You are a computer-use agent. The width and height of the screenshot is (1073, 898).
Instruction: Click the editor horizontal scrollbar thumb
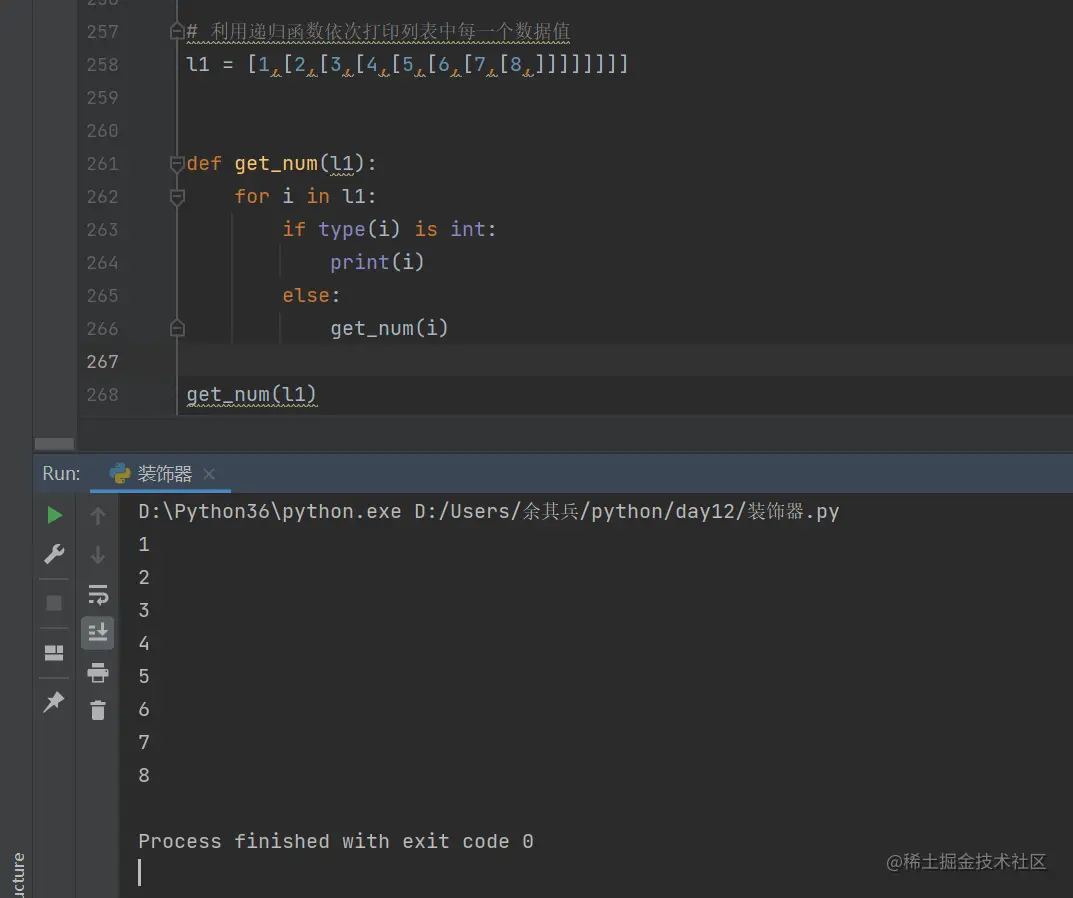(x=54, y=444)
